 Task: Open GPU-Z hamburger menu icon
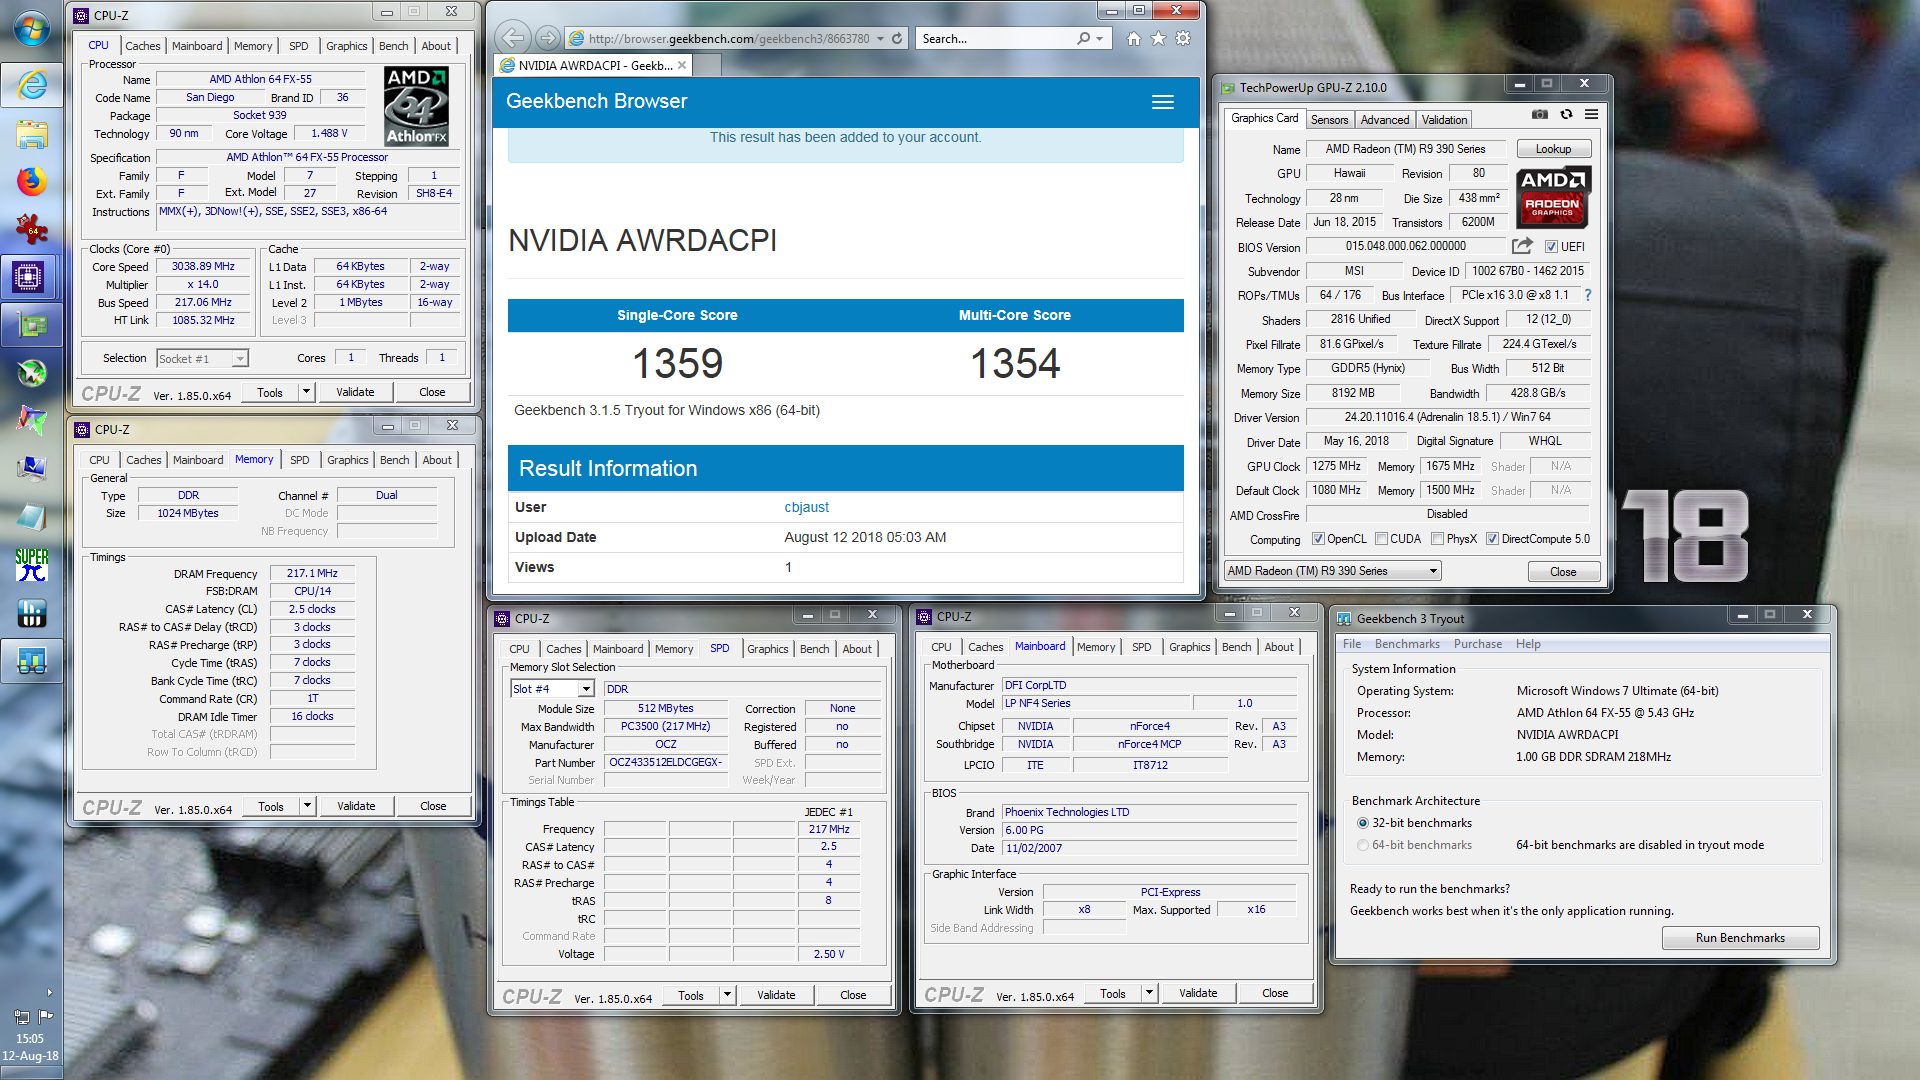point(1591,114)
